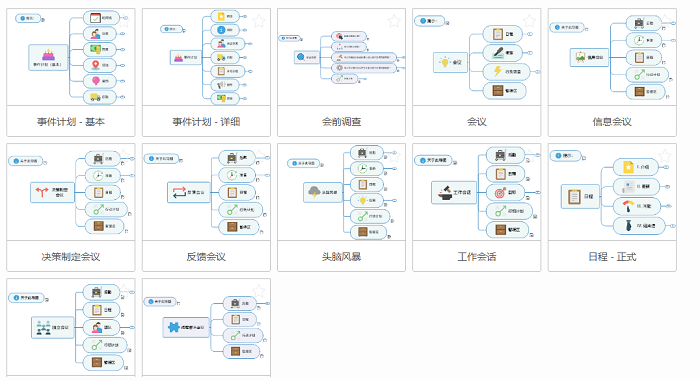
Task: Click the red fork arrows icon in 决策制定会议
Action: click(42, 192)
